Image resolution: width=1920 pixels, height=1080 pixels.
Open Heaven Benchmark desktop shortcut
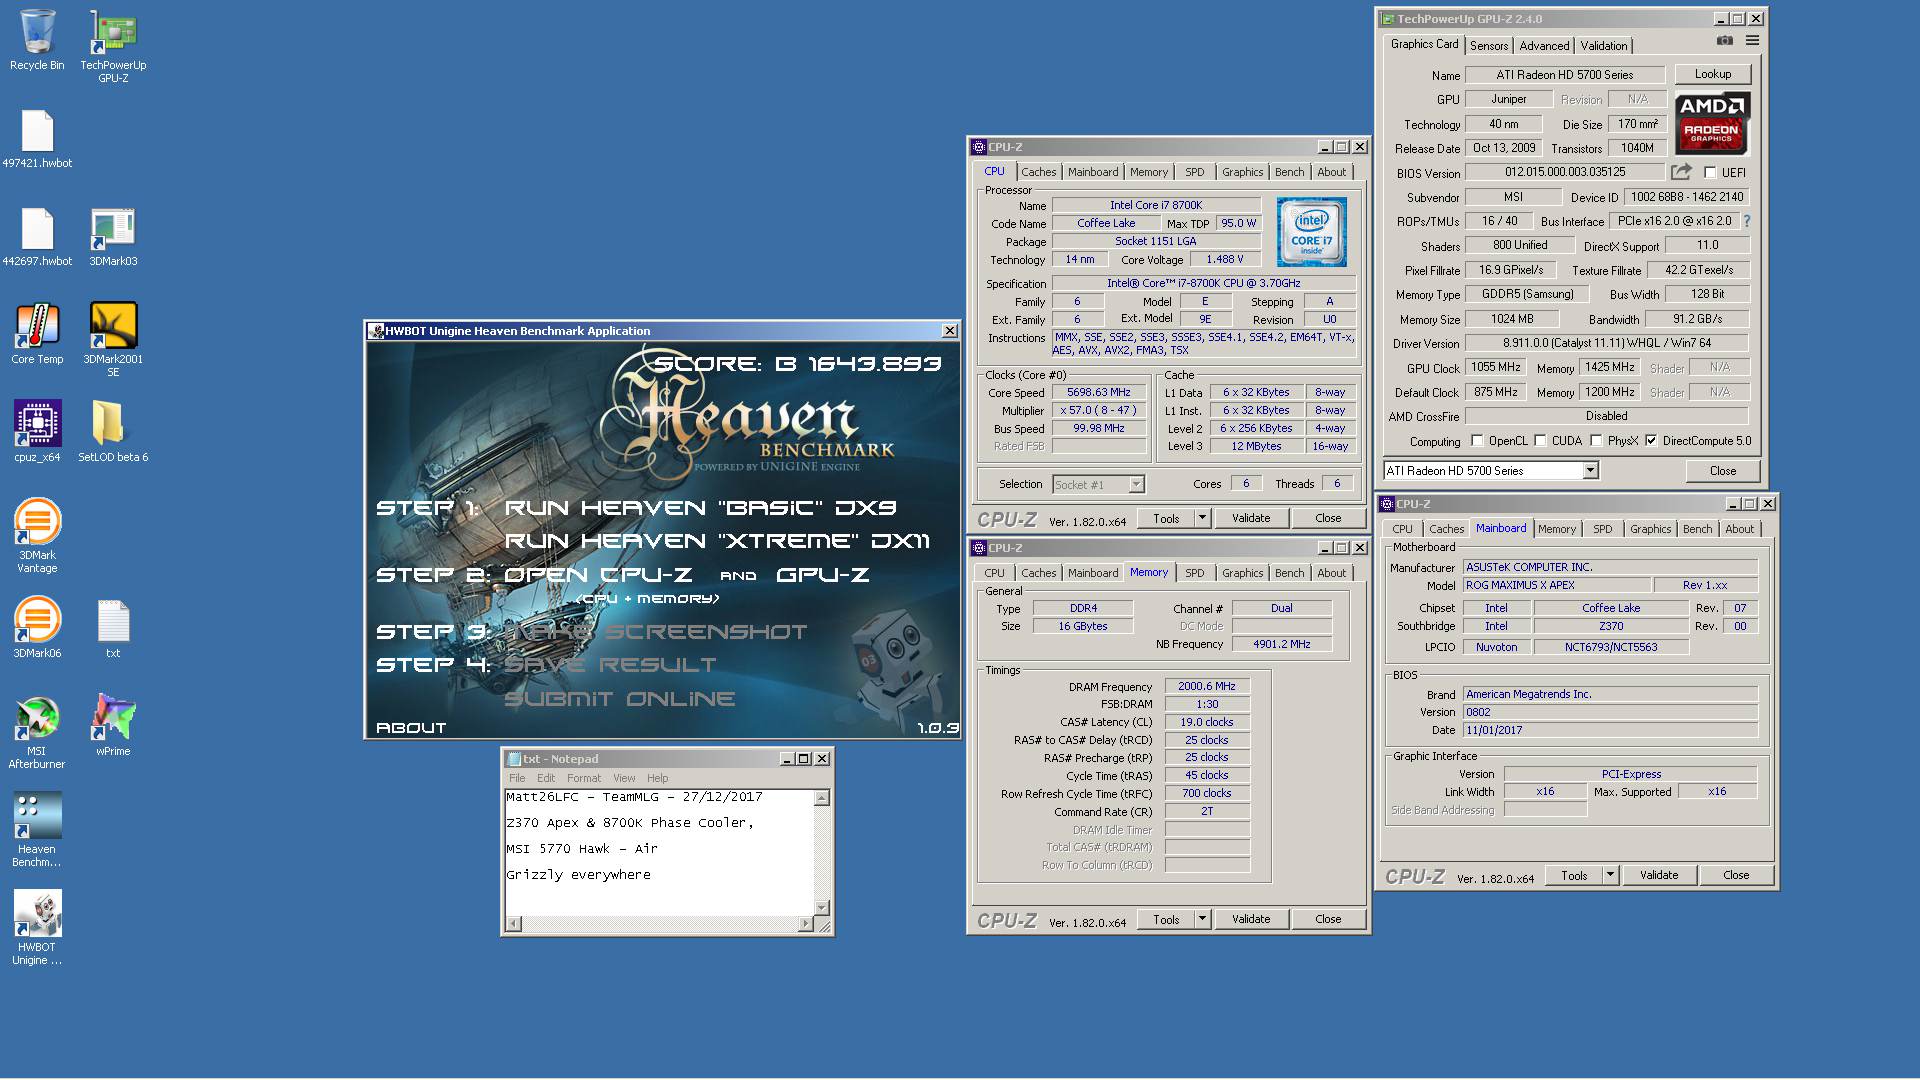point(37,830)
